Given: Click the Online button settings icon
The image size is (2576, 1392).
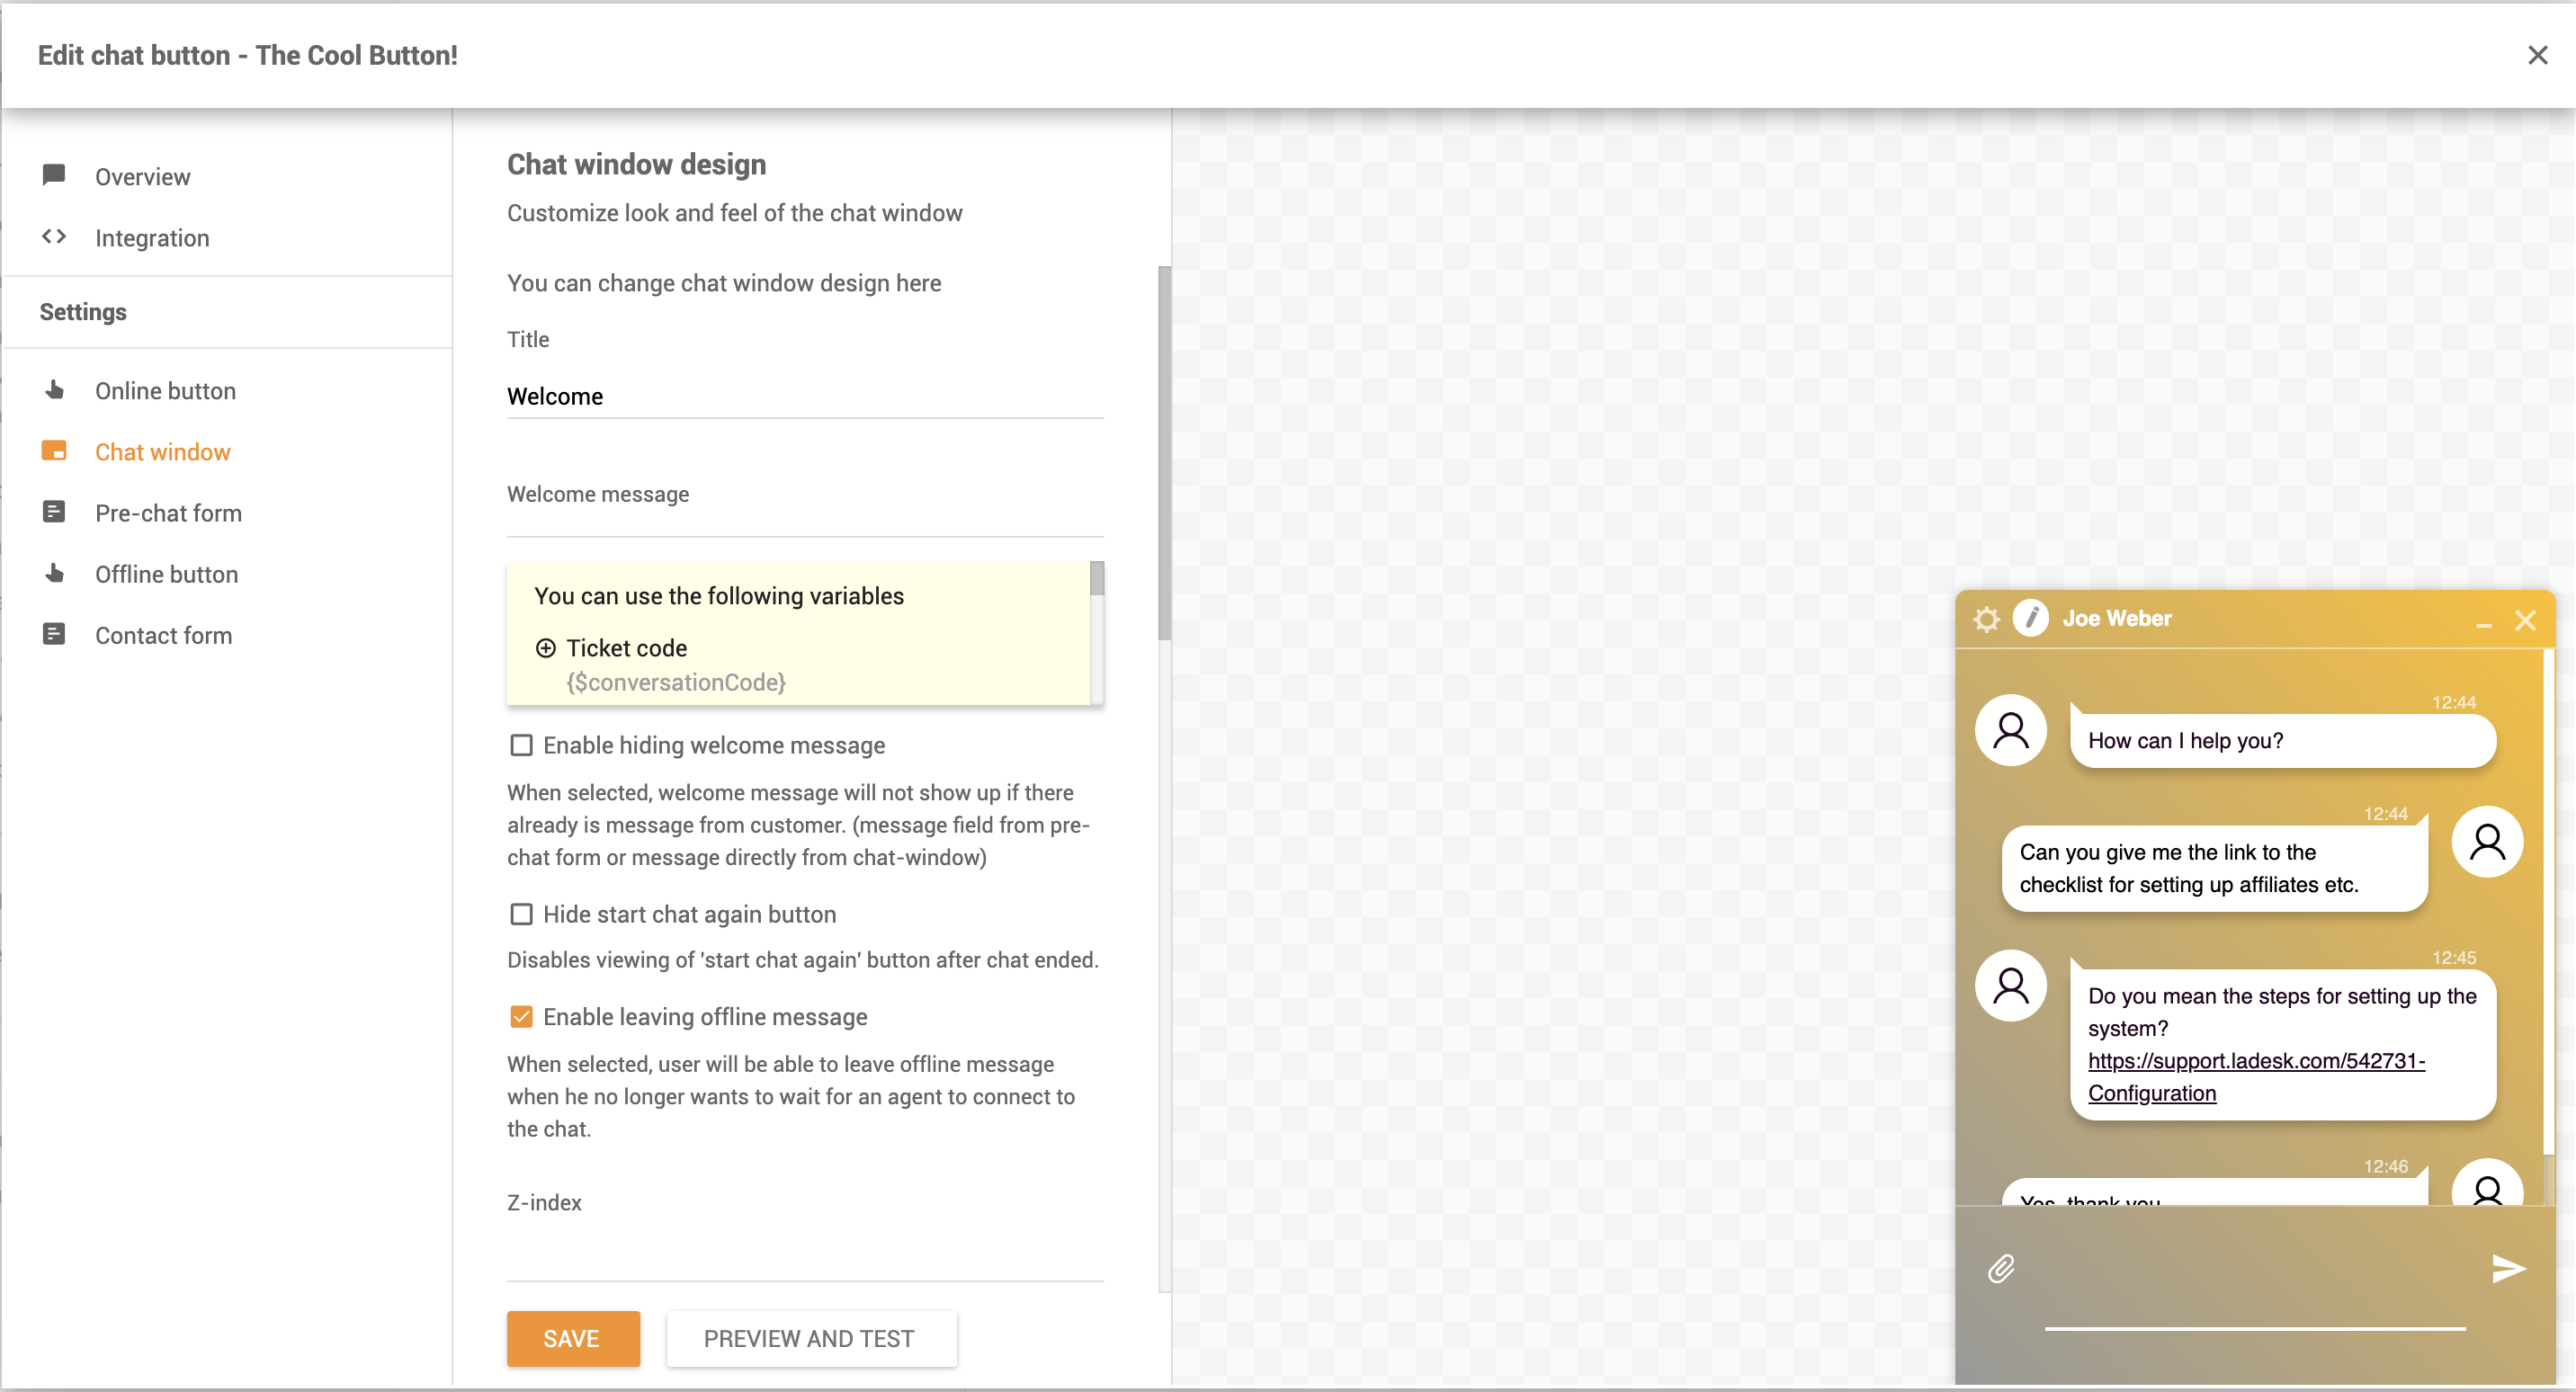Looking at the screenshot, I should 55,391.
